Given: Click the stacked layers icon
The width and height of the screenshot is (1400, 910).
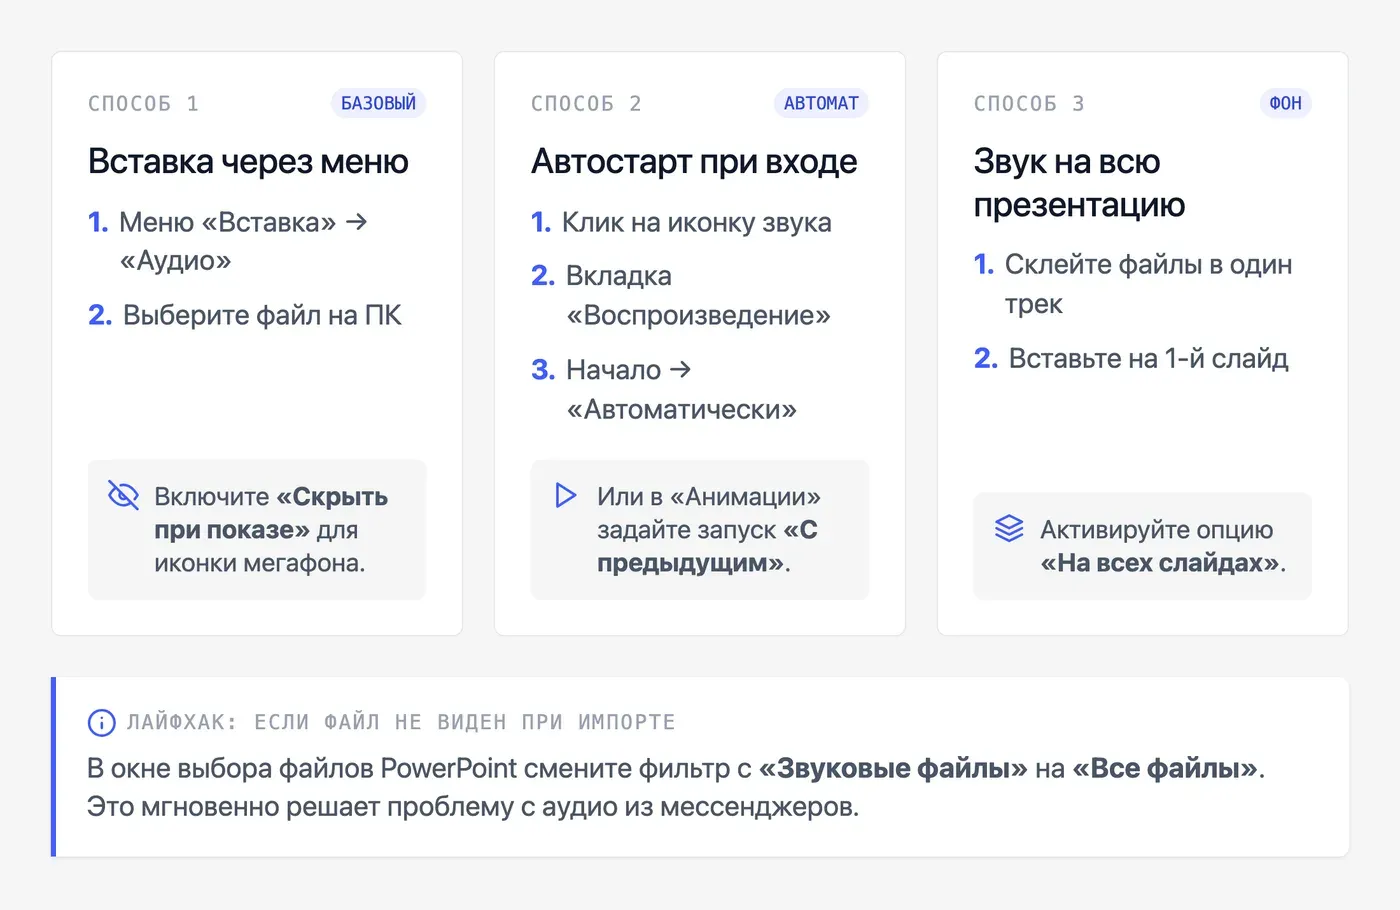Looking at the screenshot, I should pos(1009,528).
